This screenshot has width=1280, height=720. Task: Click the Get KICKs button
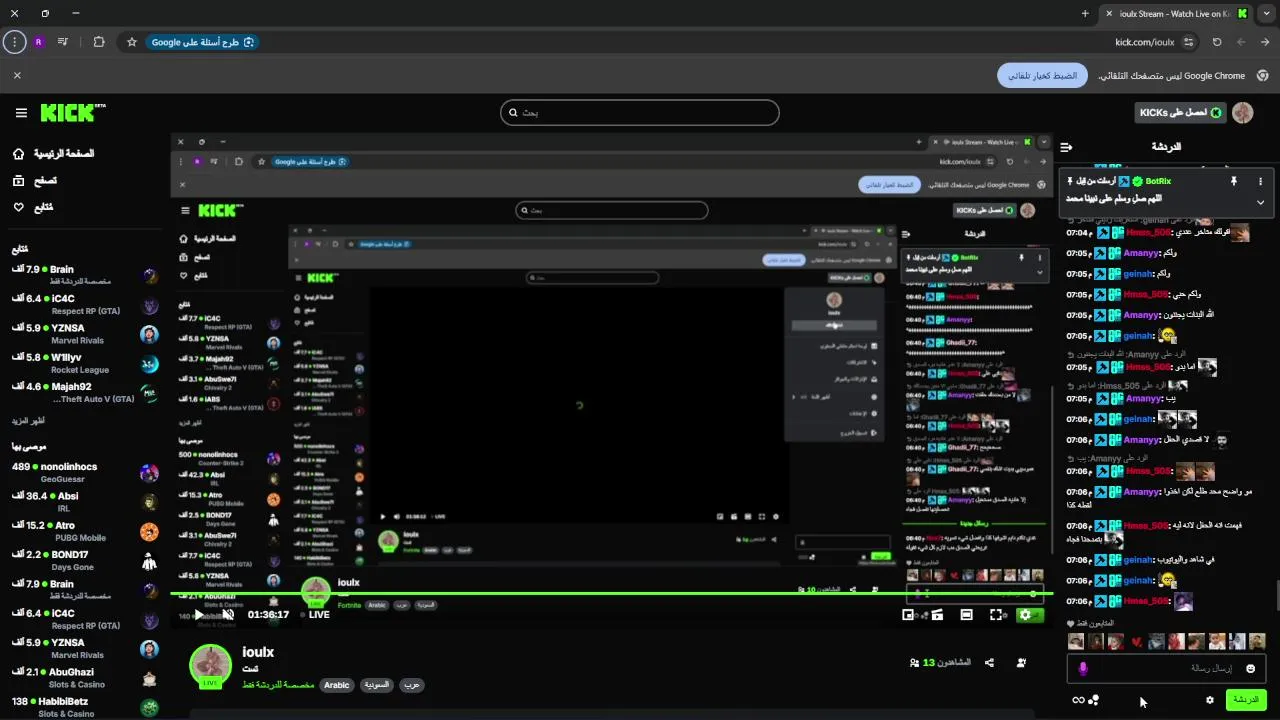point(1180,113)
